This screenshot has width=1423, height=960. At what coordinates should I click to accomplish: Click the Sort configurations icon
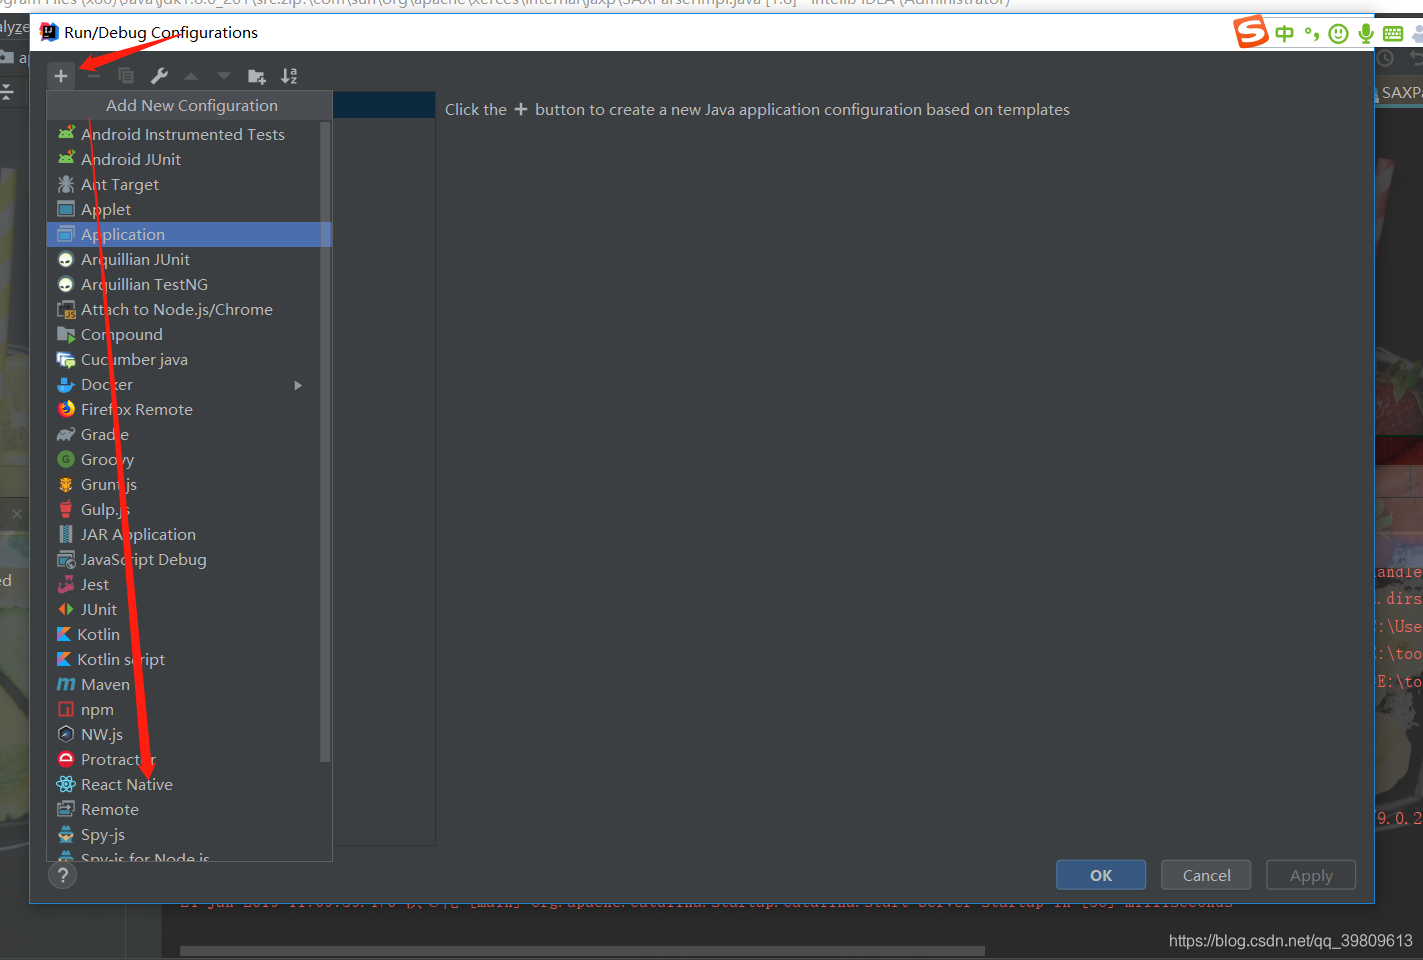pos(289,76)
